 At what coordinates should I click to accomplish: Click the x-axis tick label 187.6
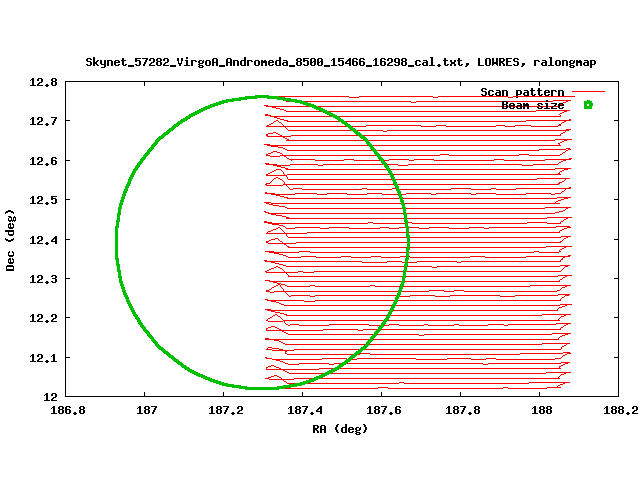384,410
